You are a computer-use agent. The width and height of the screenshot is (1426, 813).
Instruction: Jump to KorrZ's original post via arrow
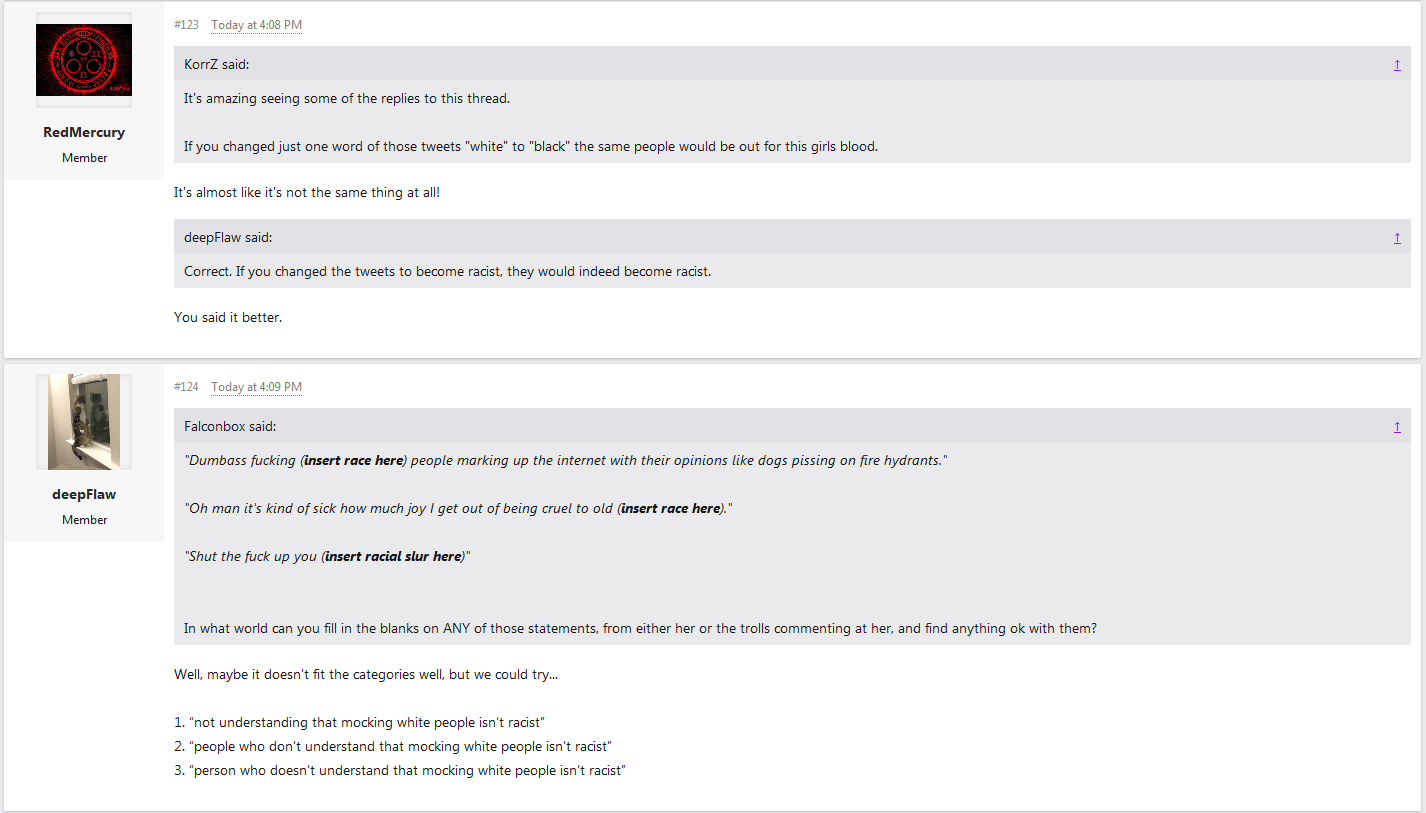pyautogui.click(x=1397, y=65)
